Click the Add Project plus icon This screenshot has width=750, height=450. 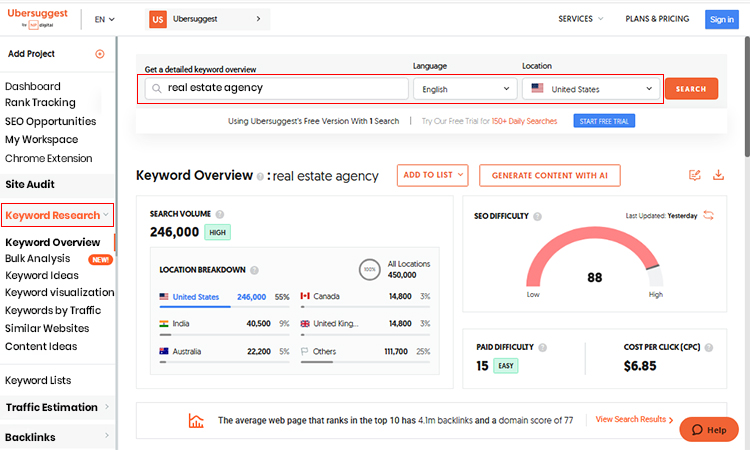click(x=99, y=54)
